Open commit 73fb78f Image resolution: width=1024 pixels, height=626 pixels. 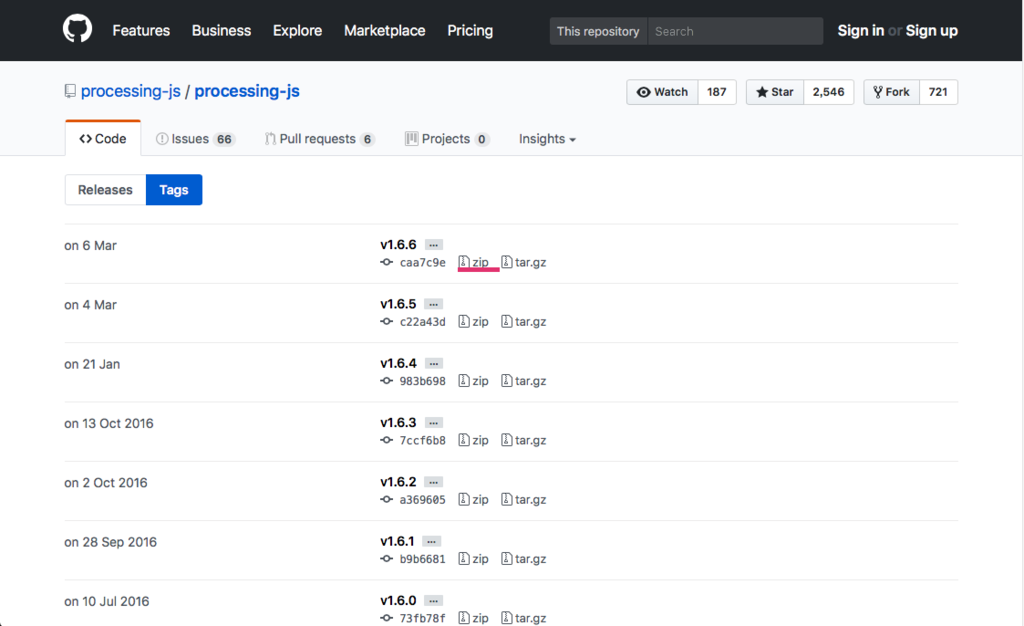point(423,619)
